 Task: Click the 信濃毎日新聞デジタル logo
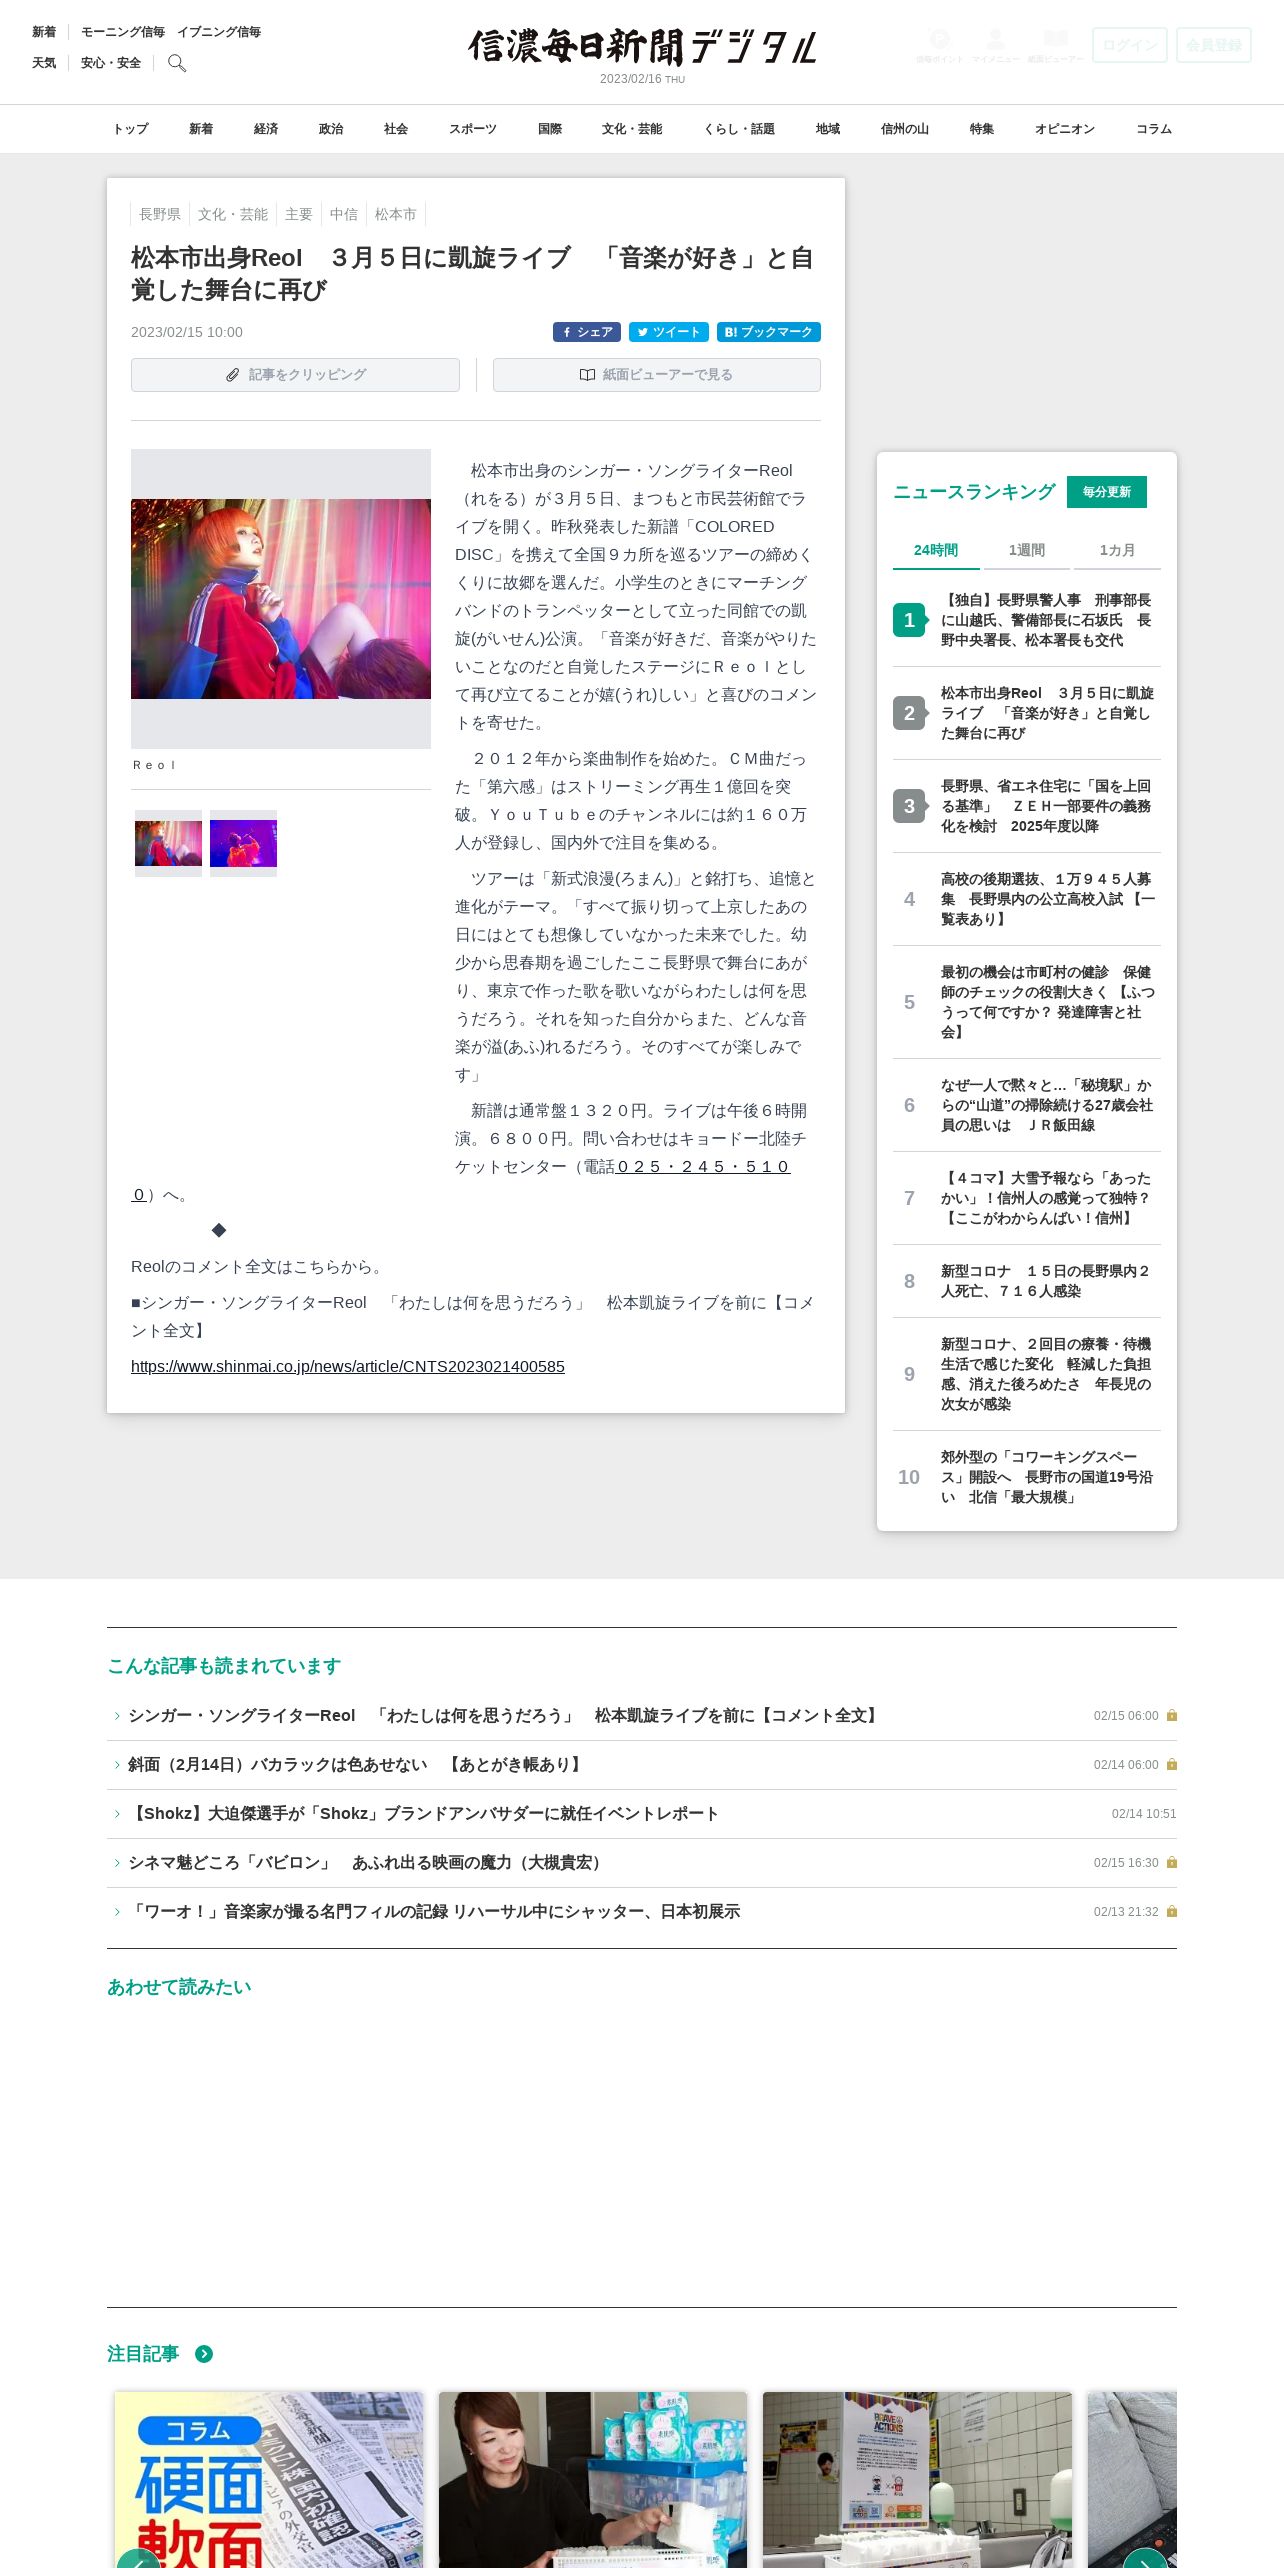(x=642, y=47)
